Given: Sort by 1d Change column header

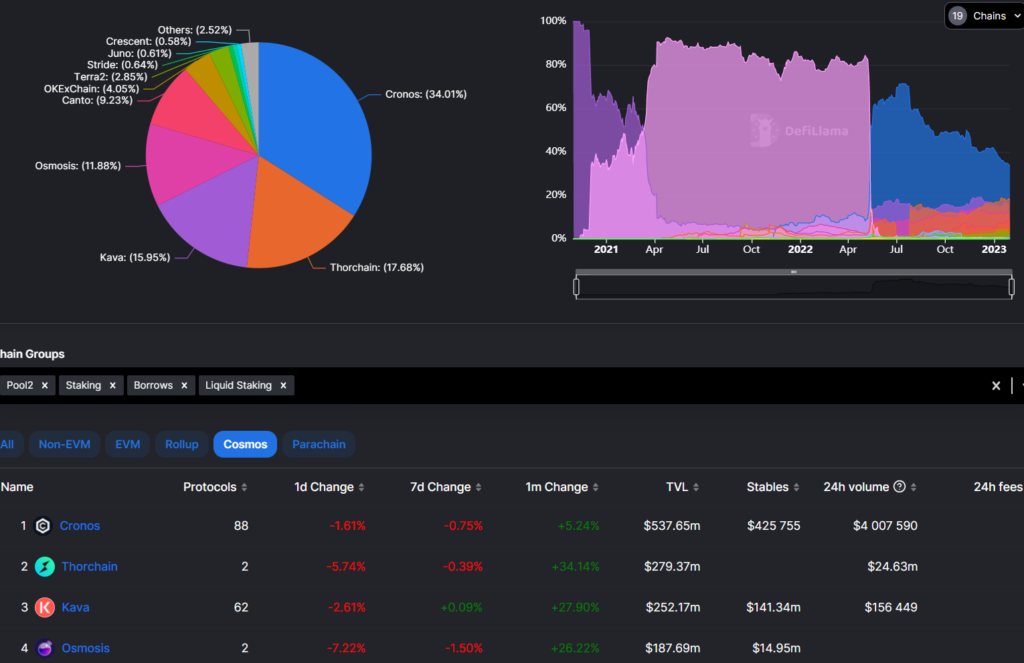Looking at the screenshot, I should [323, 487].
